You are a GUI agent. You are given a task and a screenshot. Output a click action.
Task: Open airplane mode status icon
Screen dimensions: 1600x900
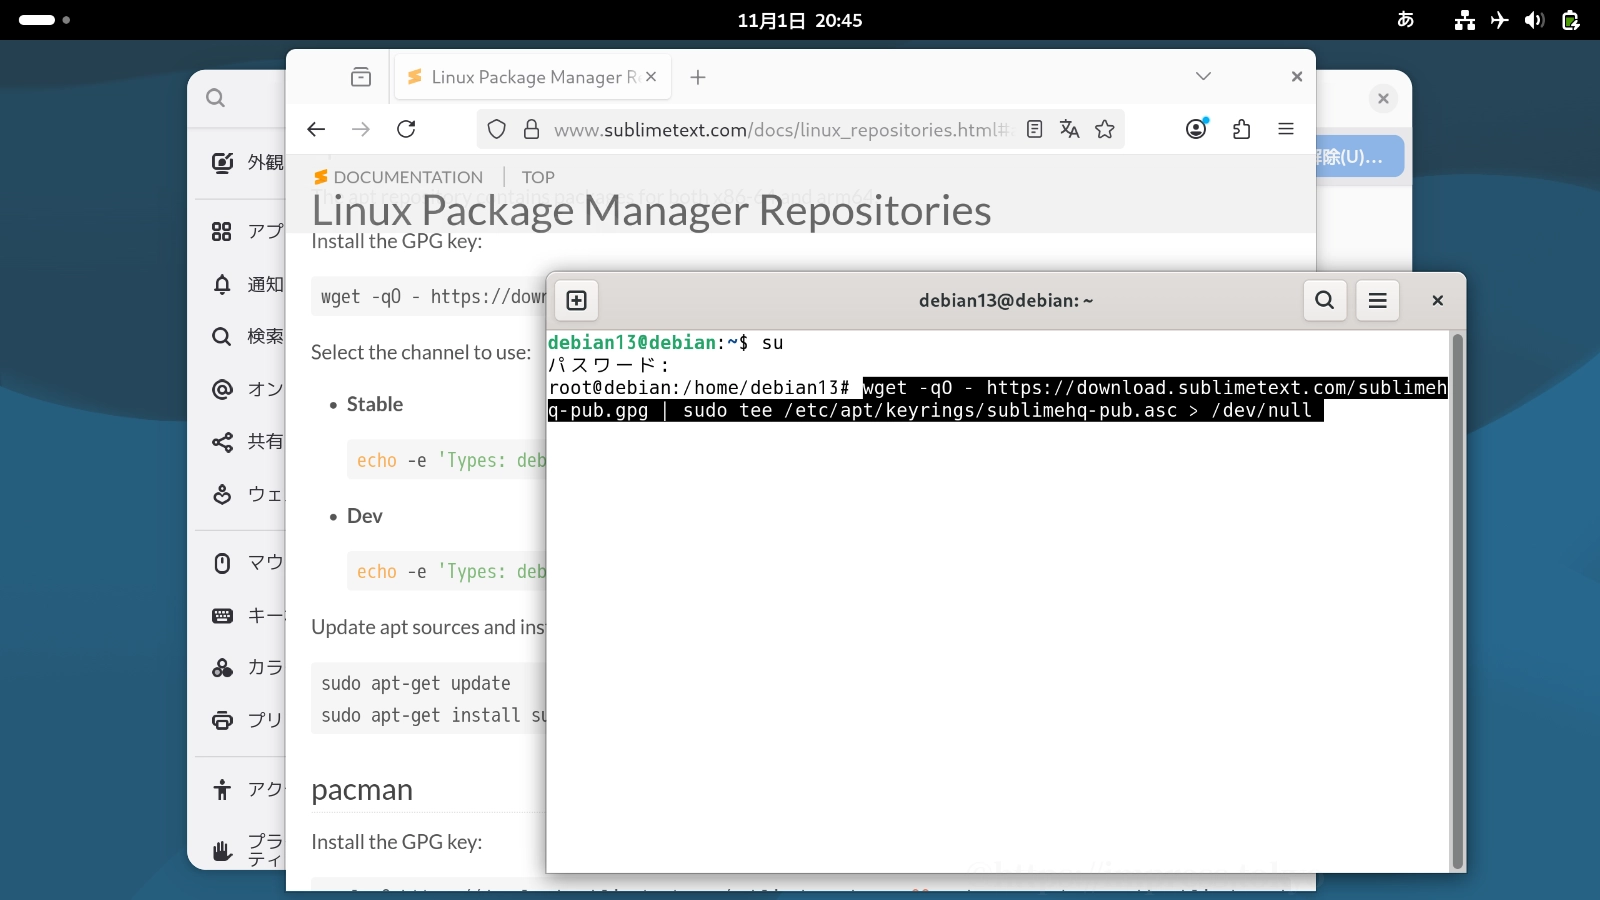1500,20
